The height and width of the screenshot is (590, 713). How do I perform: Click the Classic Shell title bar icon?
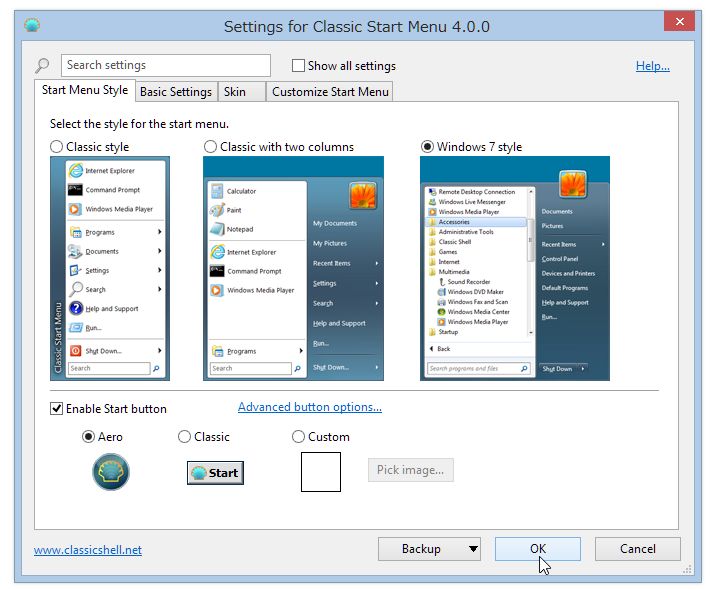(x=32, y=25)
